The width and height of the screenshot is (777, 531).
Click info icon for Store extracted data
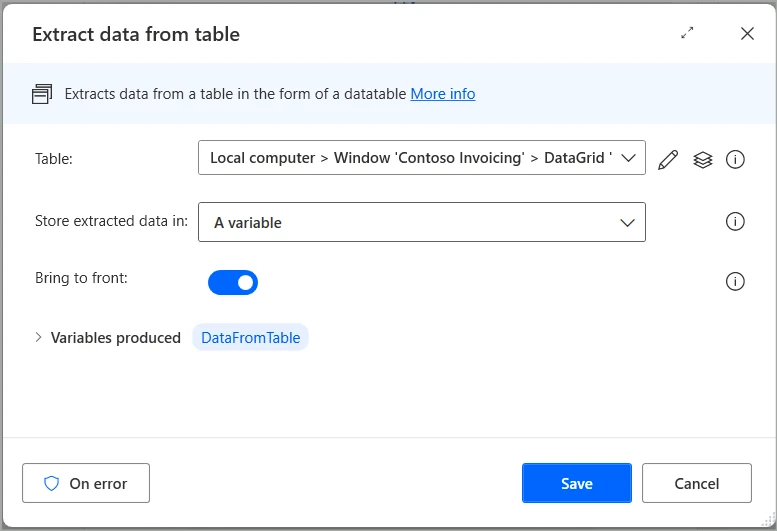[735, 222]
